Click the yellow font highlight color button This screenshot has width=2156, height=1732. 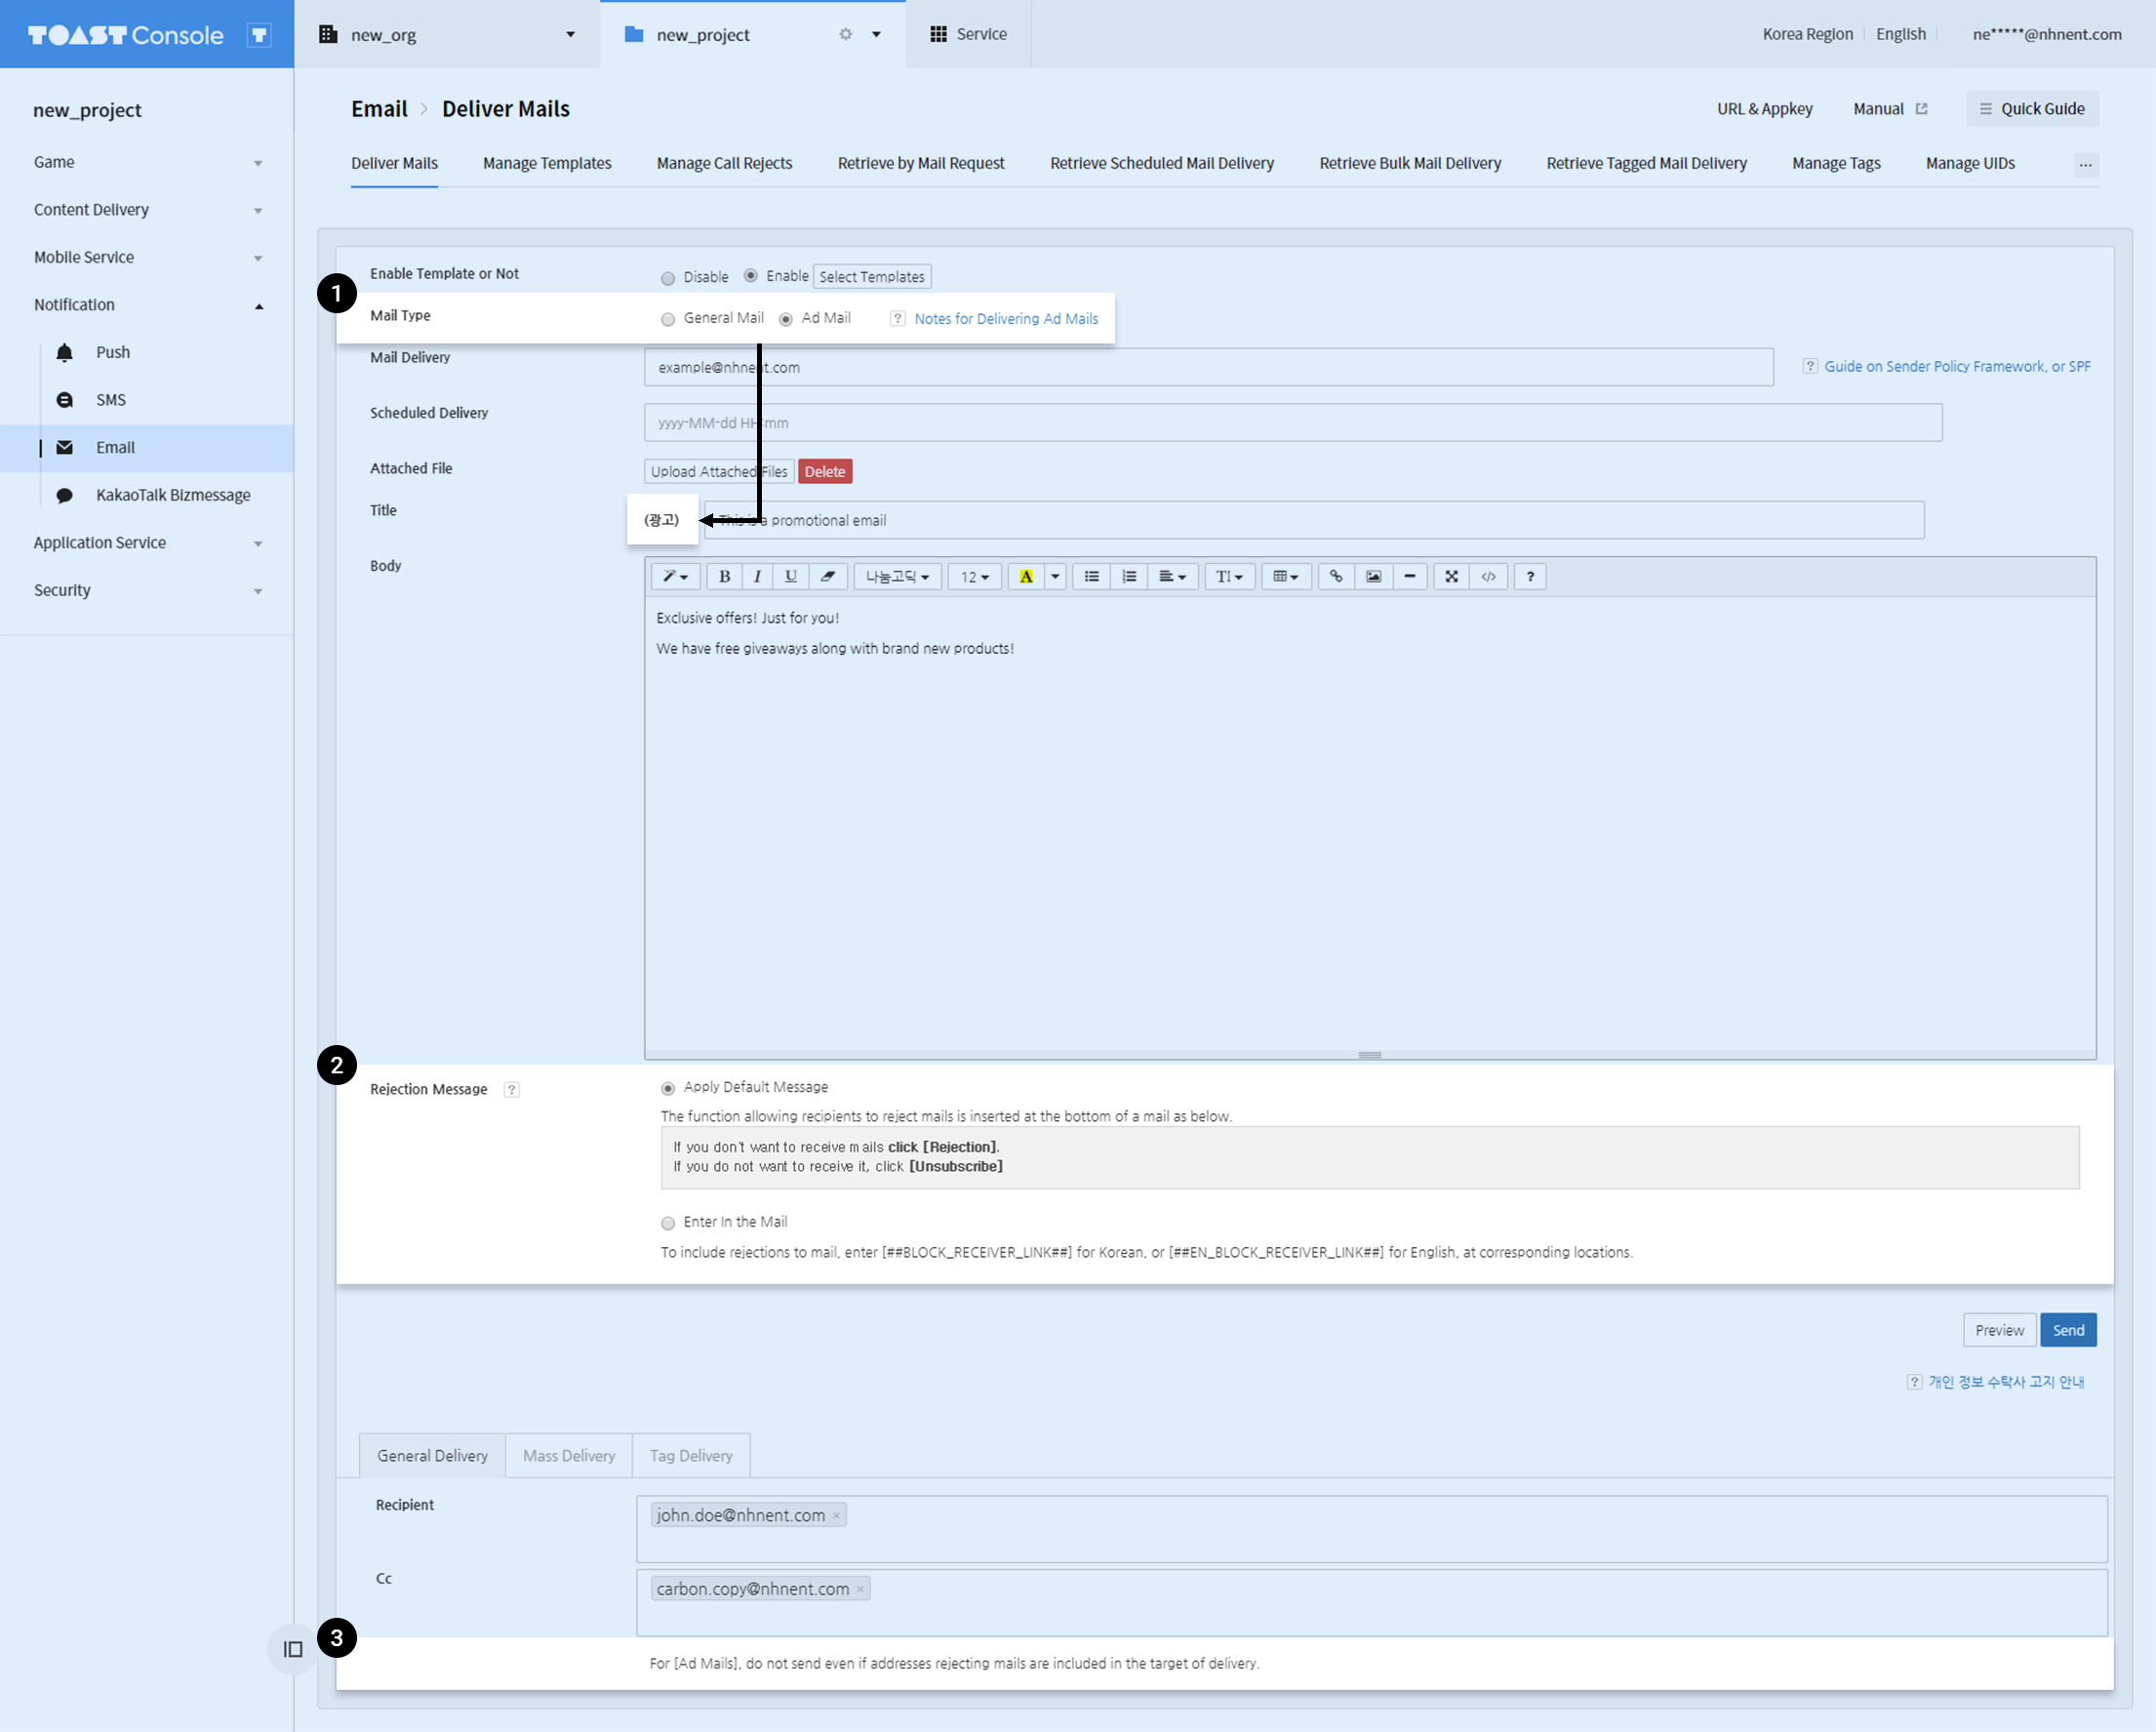(1025, 577)
